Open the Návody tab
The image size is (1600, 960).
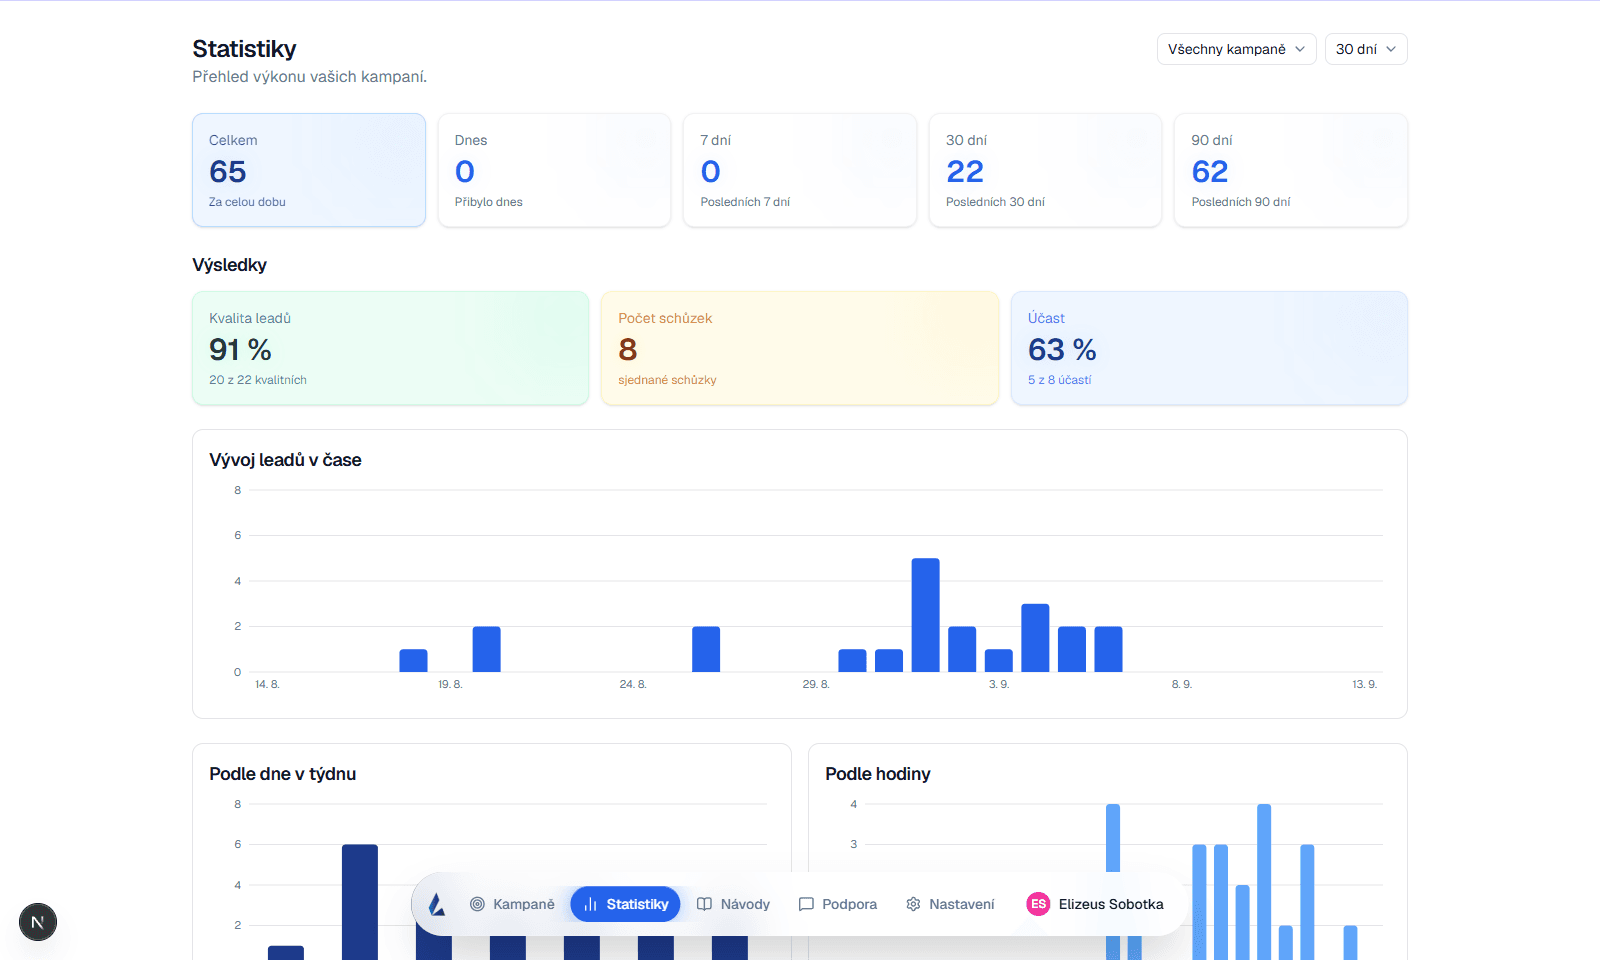(733, 904)
